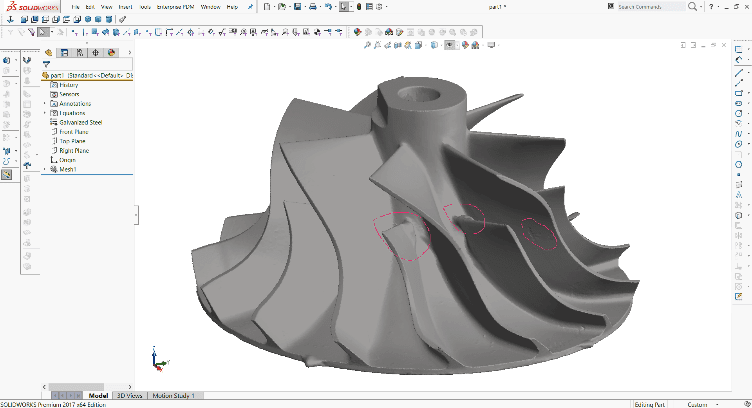
Task: Click the Rebuild traffic light icon
Action: pos(359,7)
